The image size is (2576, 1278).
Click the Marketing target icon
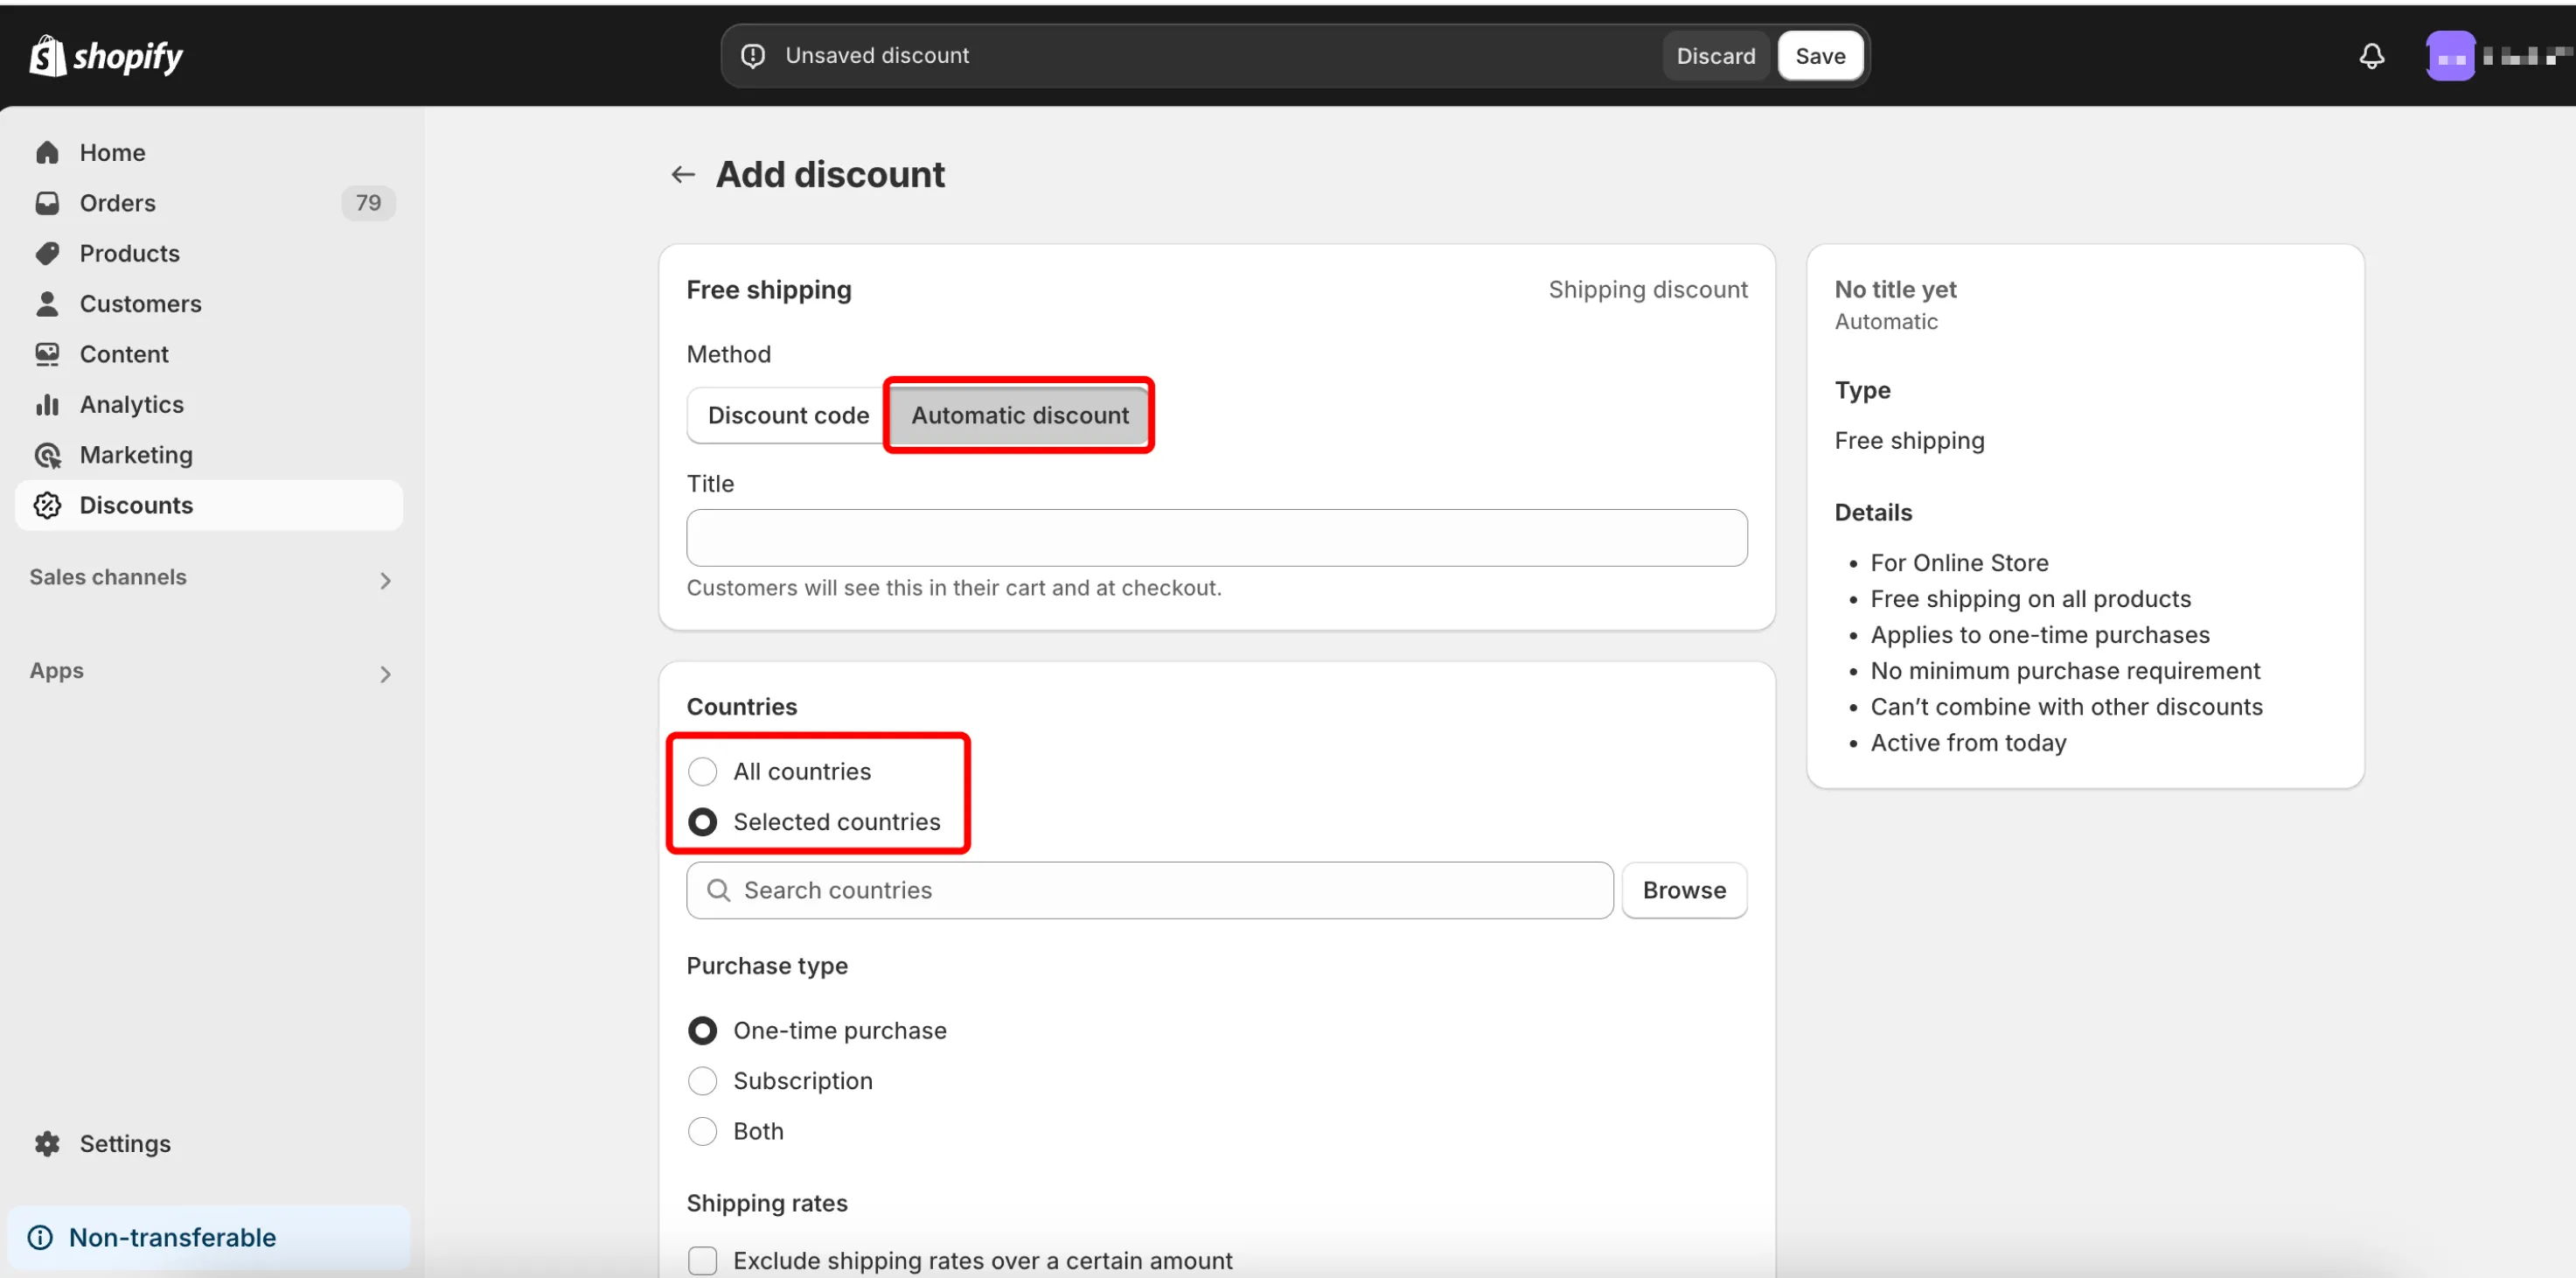(x=47, y=455)
